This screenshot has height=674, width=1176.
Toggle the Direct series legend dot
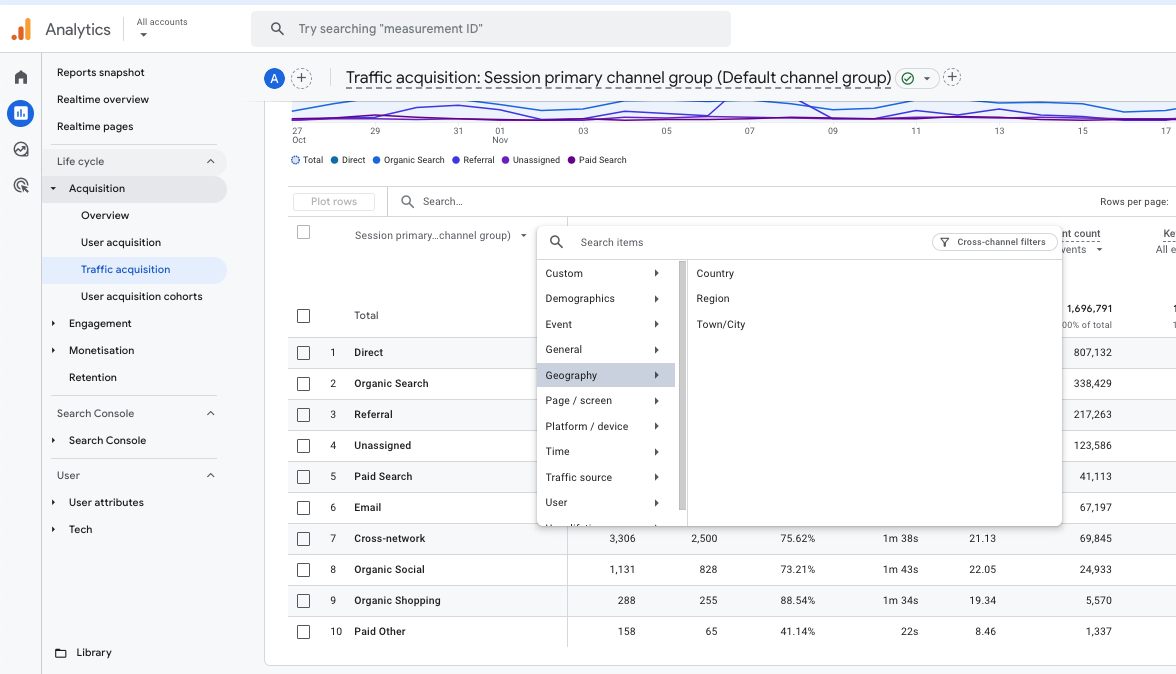coord(334,160)
